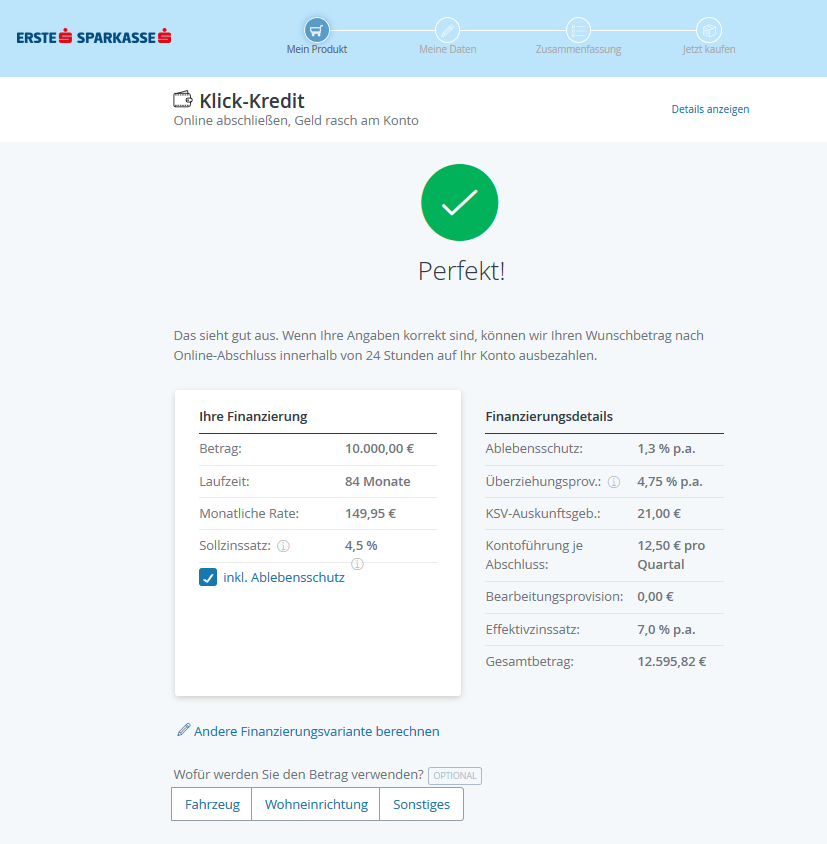
Task: Choose the Wohneinrichtung purpose option
Action: [x=315, y=803]
